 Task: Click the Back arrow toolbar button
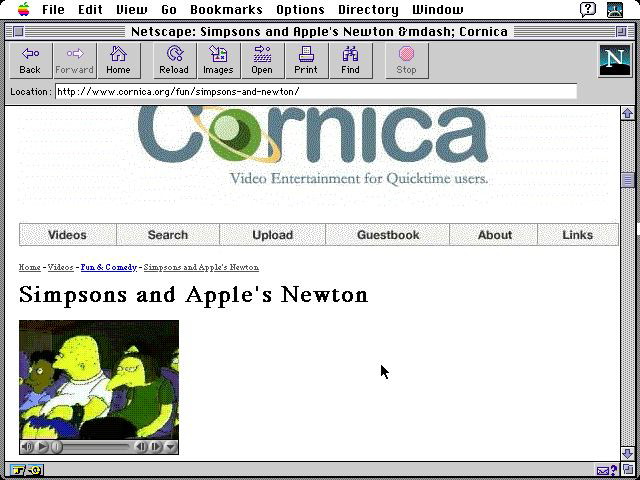pyautogui.click(x=30, y=60)
